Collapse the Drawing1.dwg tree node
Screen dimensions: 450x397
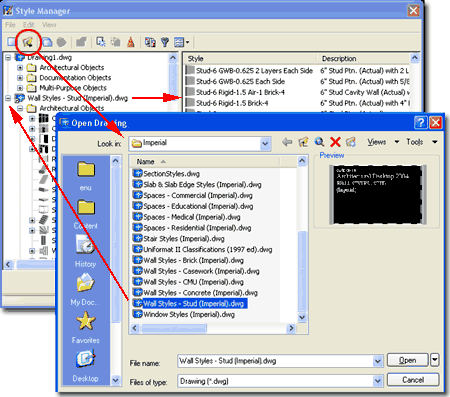coord(8,58)
